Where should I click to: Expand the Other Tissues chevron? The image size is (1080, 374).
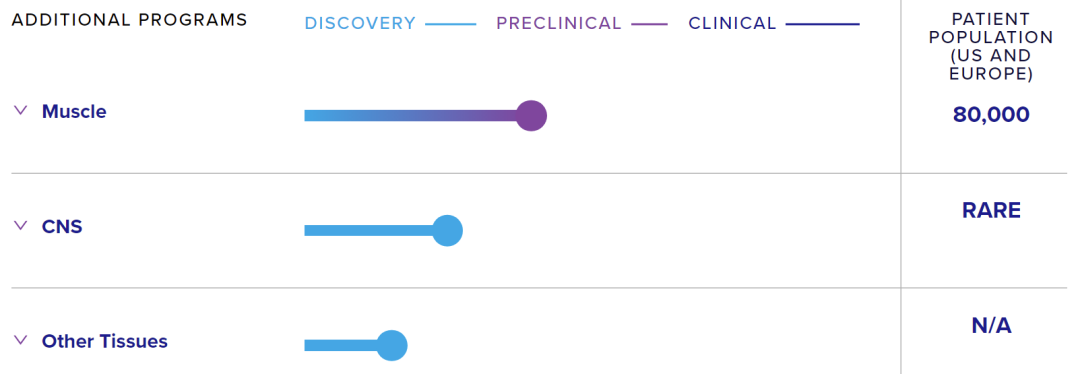pos(20,340)
